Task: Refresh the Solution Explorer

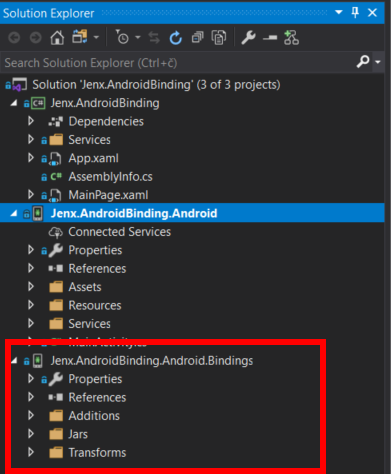Action: (x=176, y=38)
